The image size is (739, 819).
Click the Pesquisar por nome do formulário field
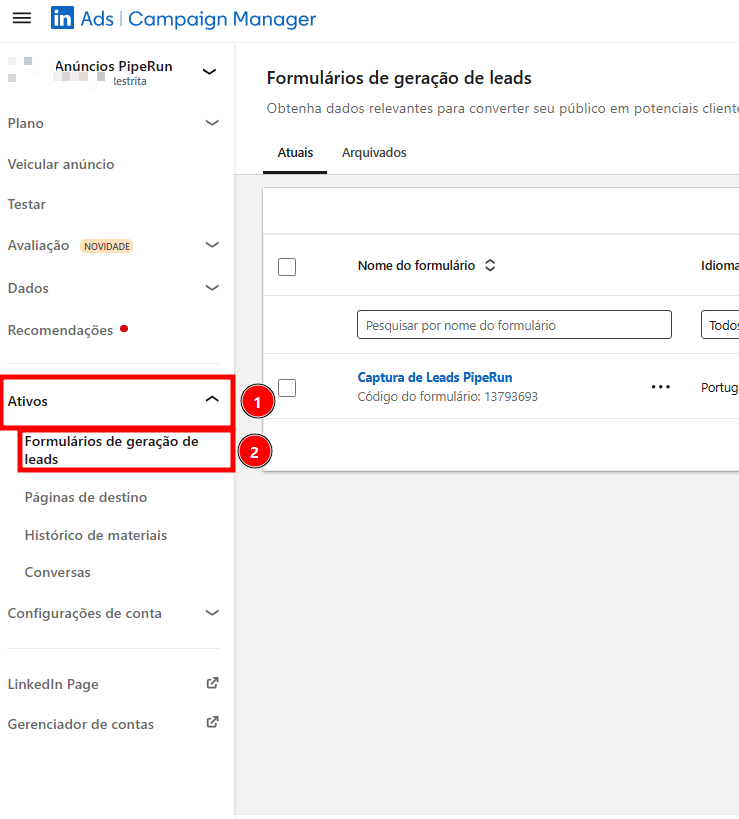(514, 325)
